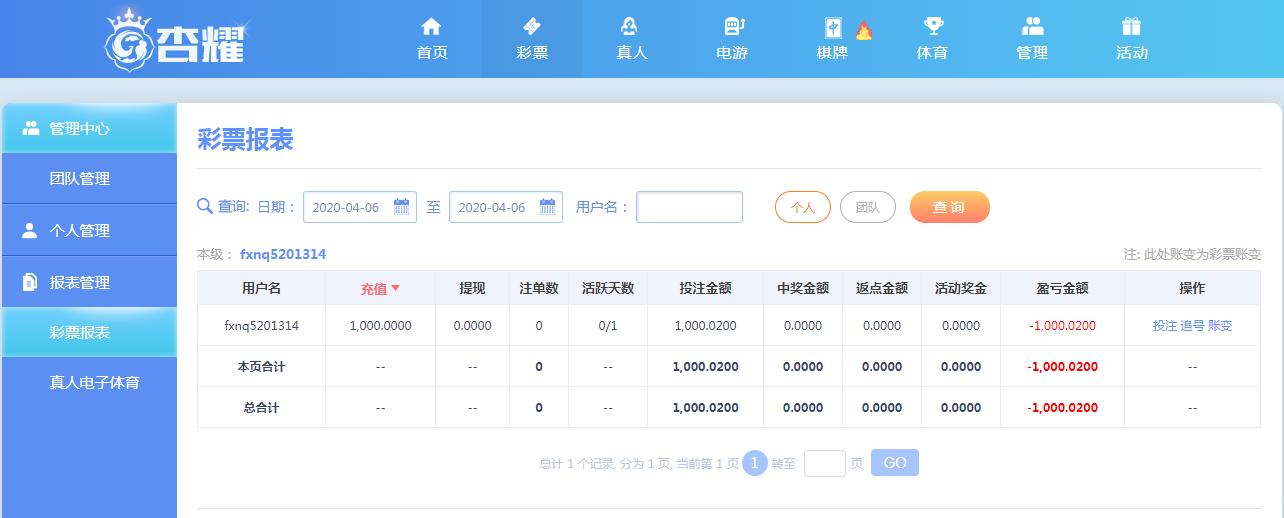Click the 首页 home icon
The image size is (1284, 518).
point(431,26)
